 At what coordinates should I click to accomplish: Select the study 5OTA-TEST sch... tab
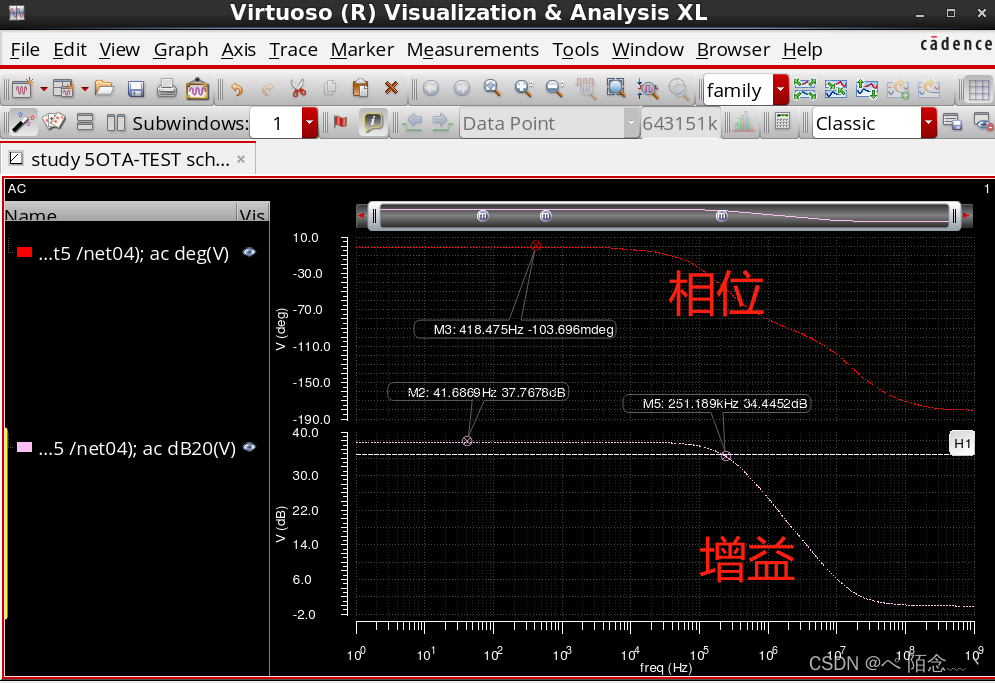(x=128, y=159)
